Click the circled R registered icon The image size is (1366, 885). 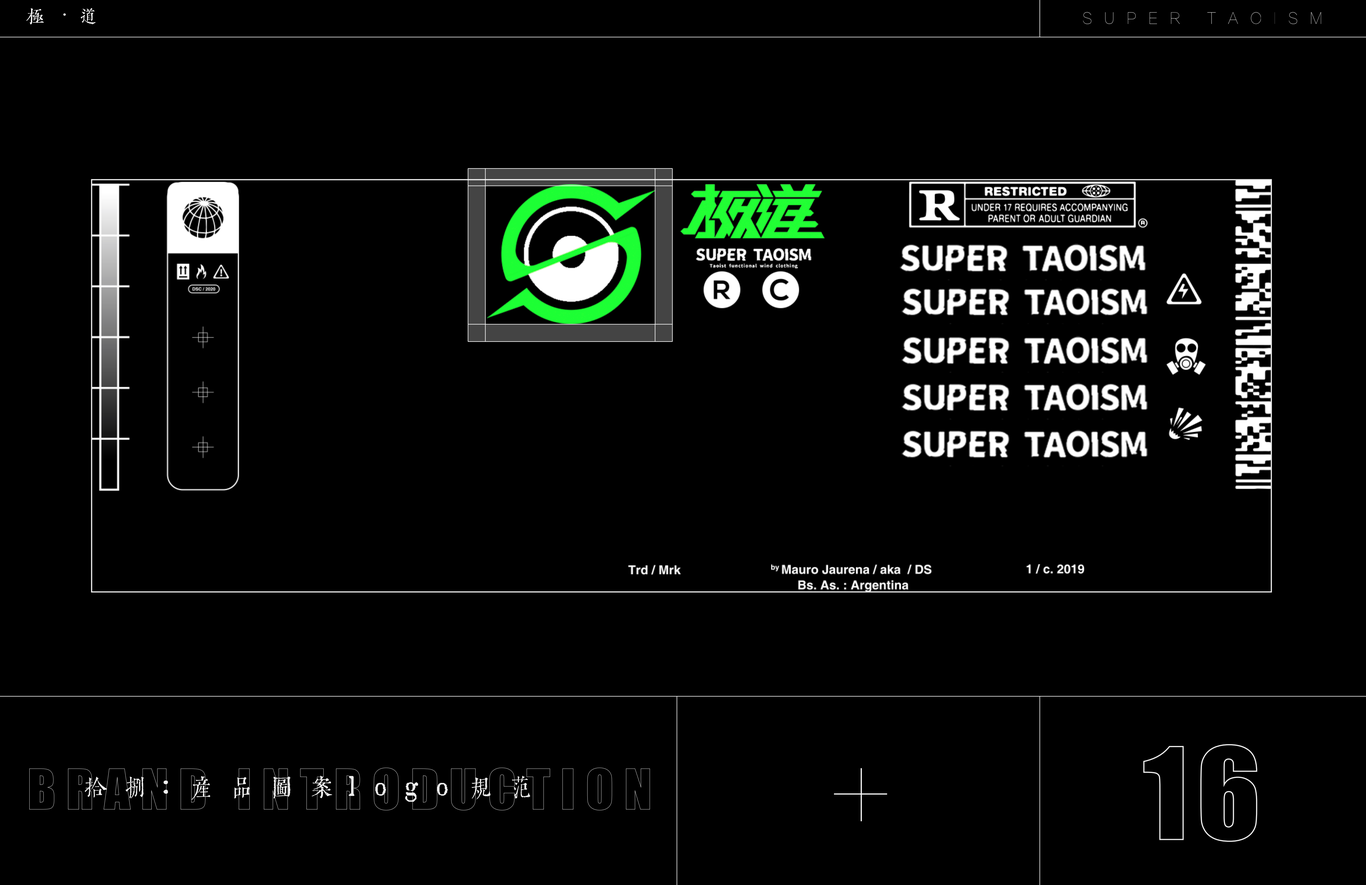coord(722,291)
